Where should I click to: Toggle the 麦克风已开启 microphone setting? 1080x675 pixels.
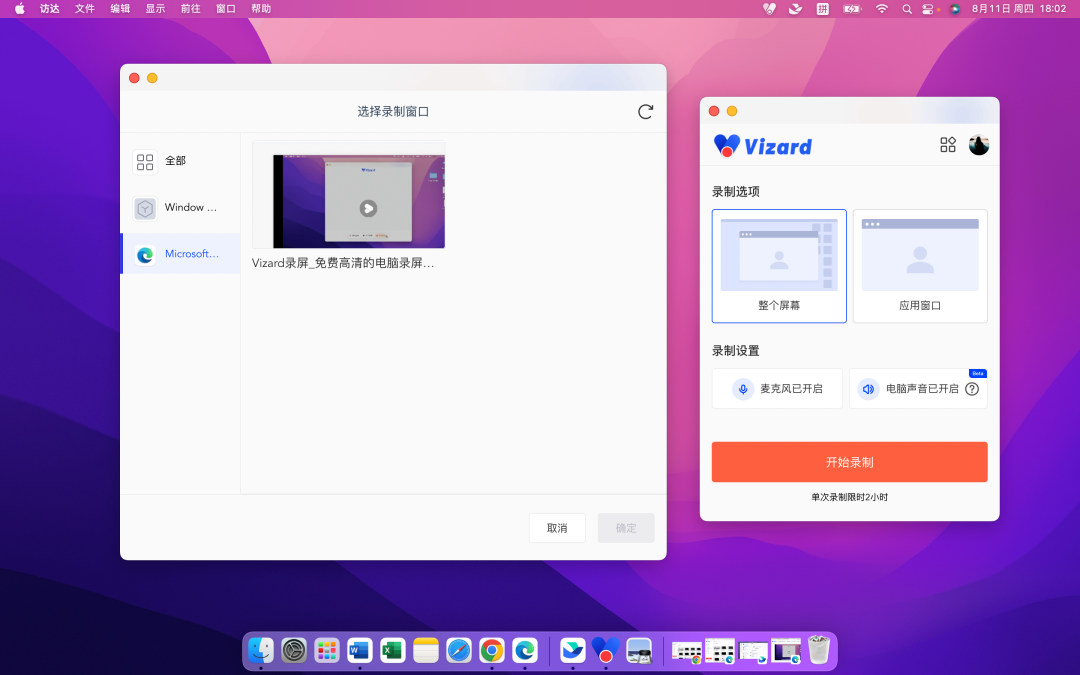[777, 388]
